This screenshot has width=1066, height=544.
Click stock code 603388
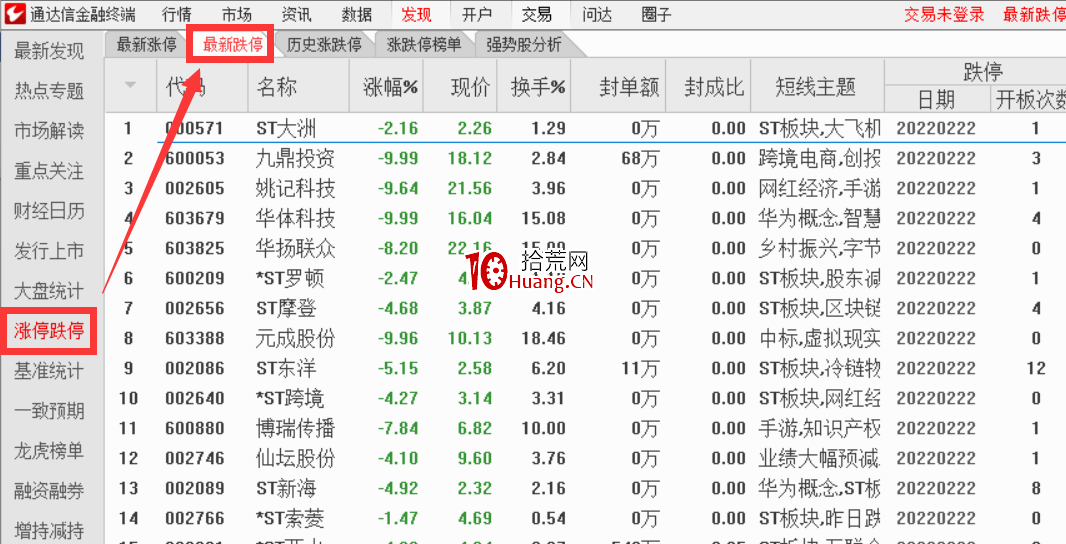click(x=194, y=338)
